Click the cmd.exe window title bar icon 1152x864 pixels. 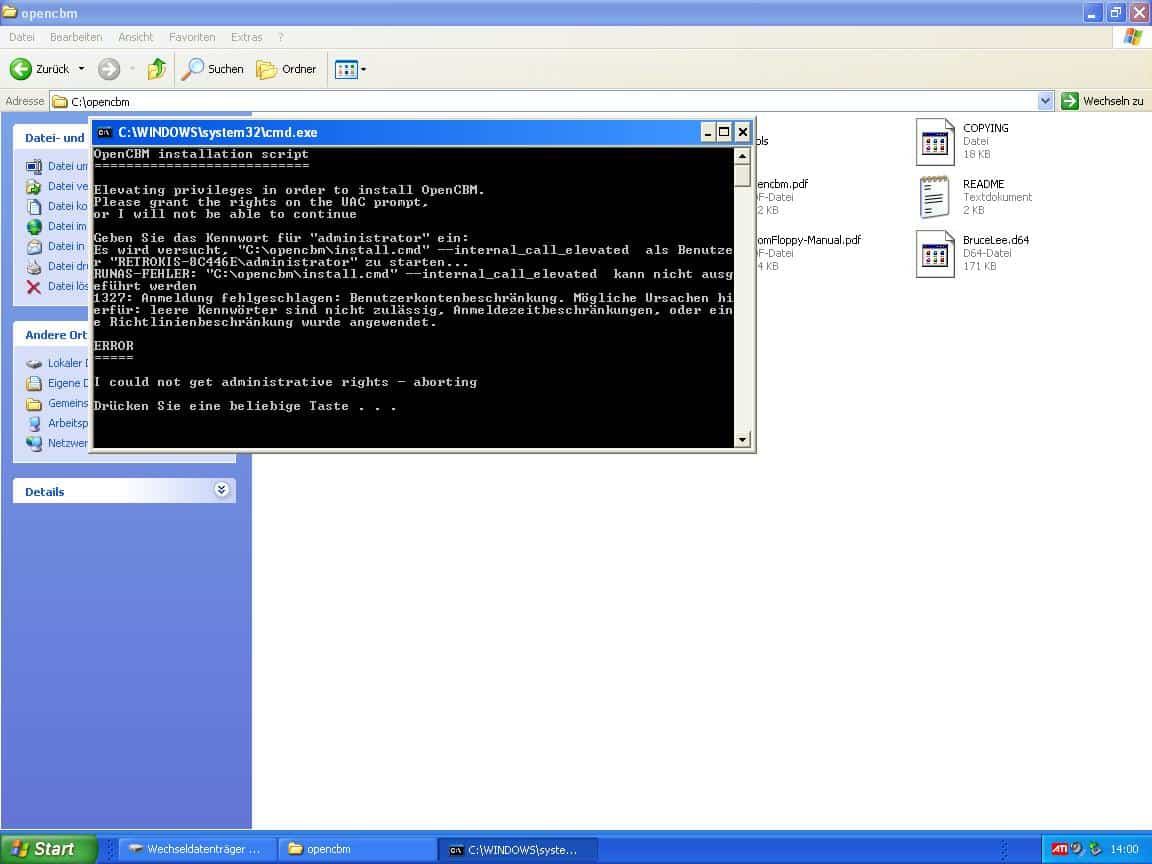(x=104, y=132)
